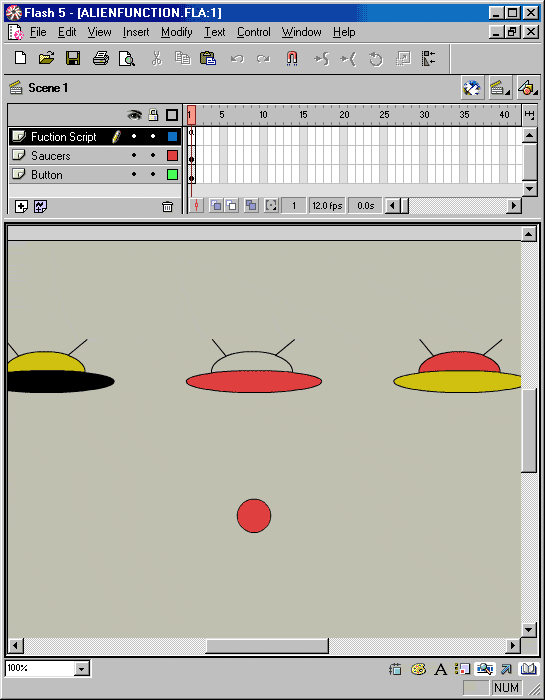Open the zoom percentage dropdown
This screenshot has height=700, width=545.
coord(81,668)
